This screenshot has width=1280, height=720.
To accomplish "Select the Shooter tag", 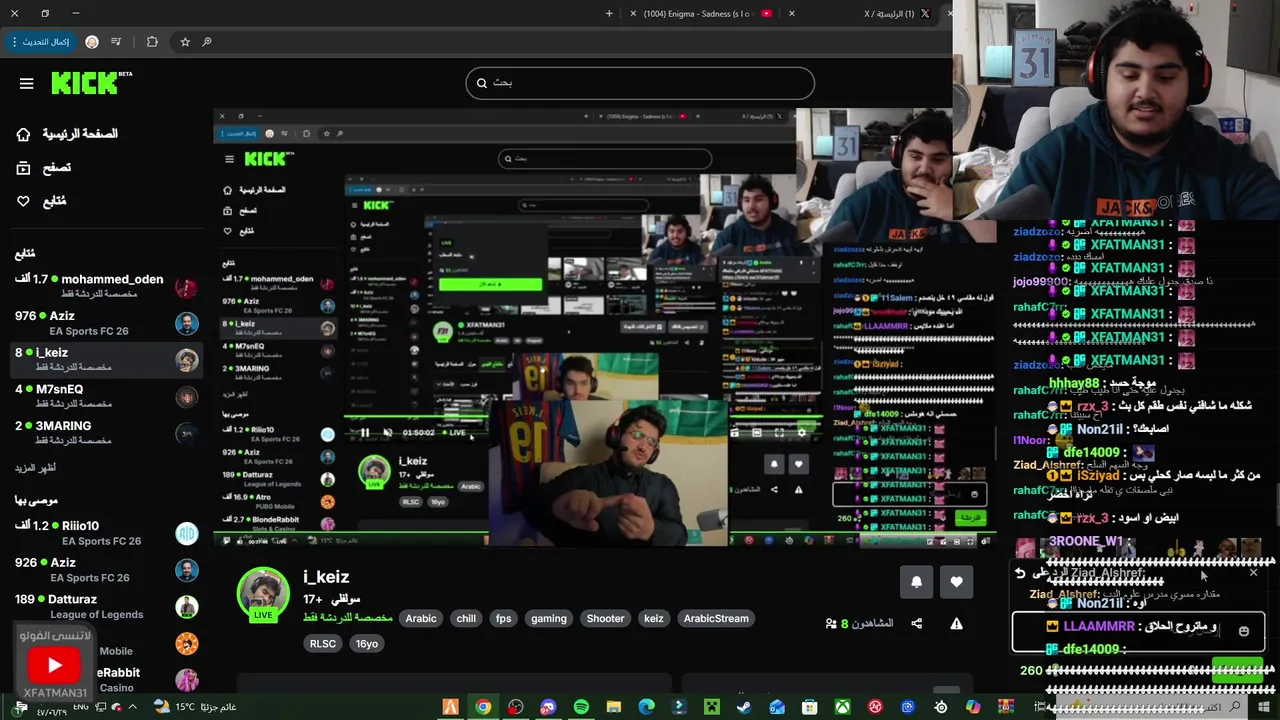I will 605,619.
